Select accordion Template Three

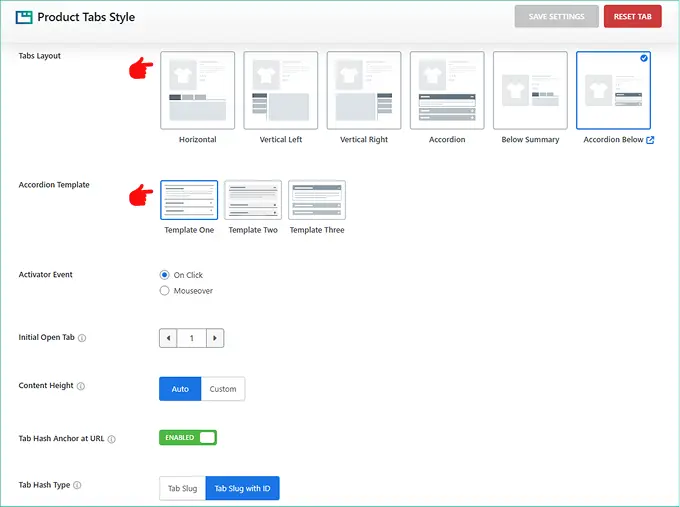(x=317, y=200)
